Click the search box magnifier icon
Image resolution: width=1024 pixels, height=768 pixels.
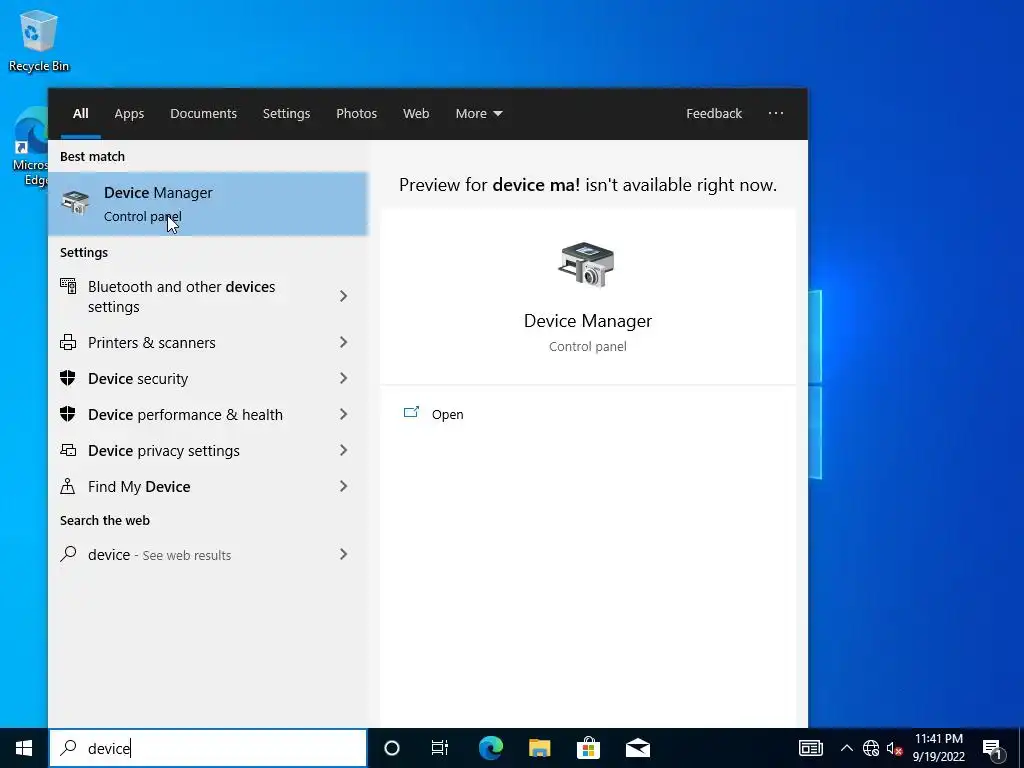[69, 748]
